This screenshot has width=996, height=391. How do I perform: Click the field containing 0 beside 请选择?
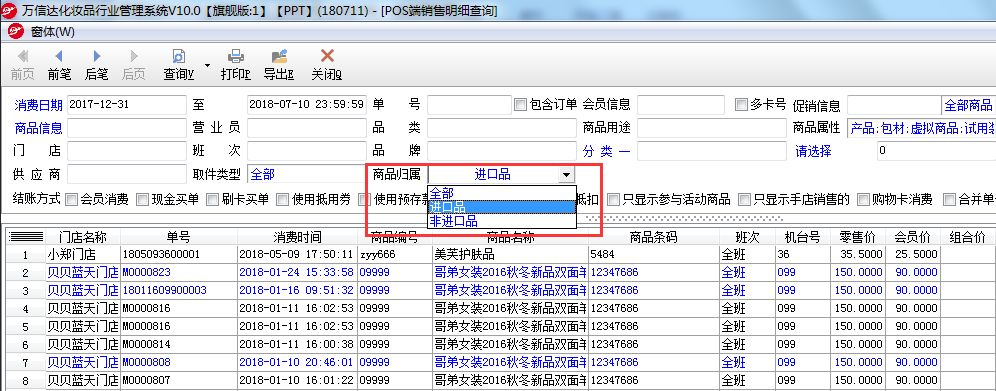(x=936, y=151)
